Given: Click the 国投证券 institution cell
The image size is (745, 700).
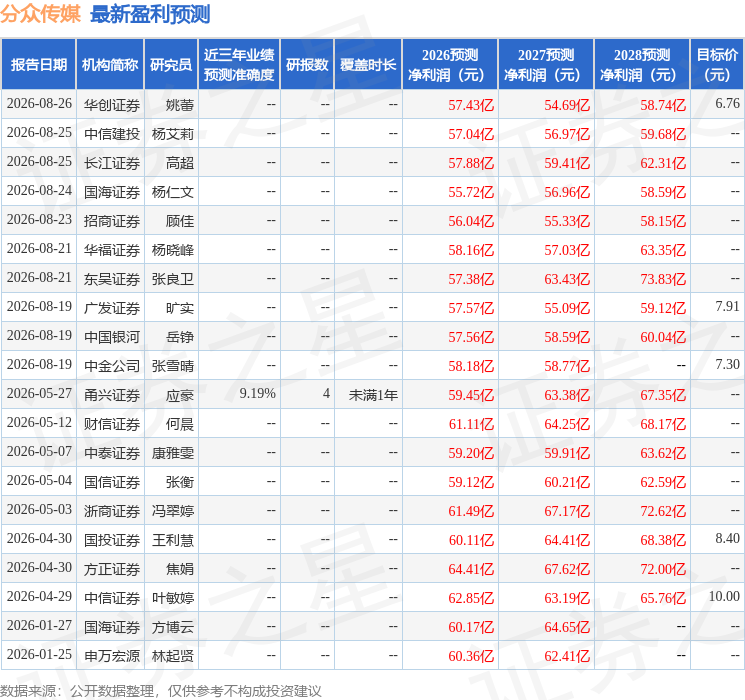Looking at the screenshot, I should click(x=112, y=540).
